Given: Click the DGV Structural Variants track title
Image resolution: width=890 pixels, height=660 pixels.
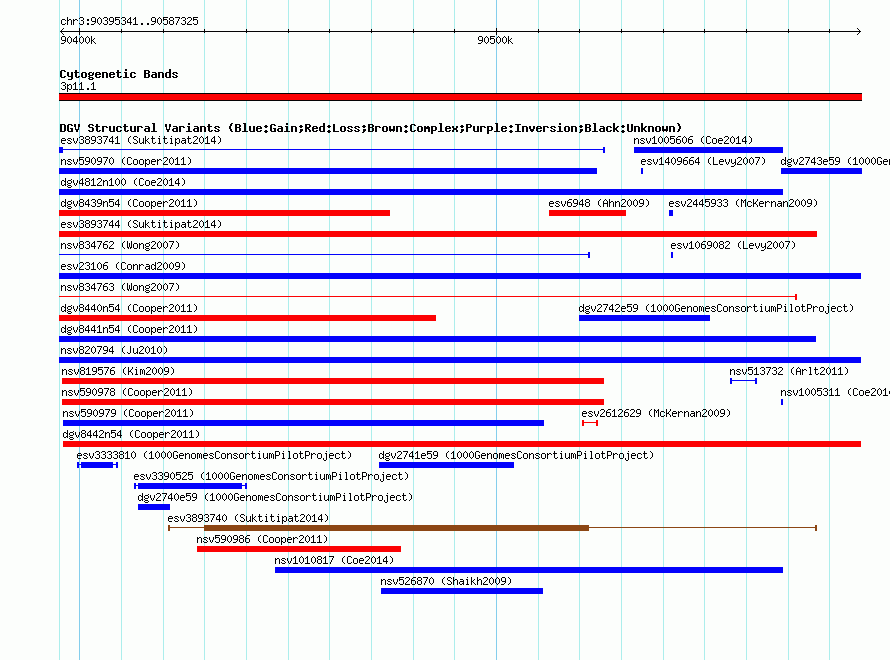Looking at the screenshot, I should (x=371, y=128).
